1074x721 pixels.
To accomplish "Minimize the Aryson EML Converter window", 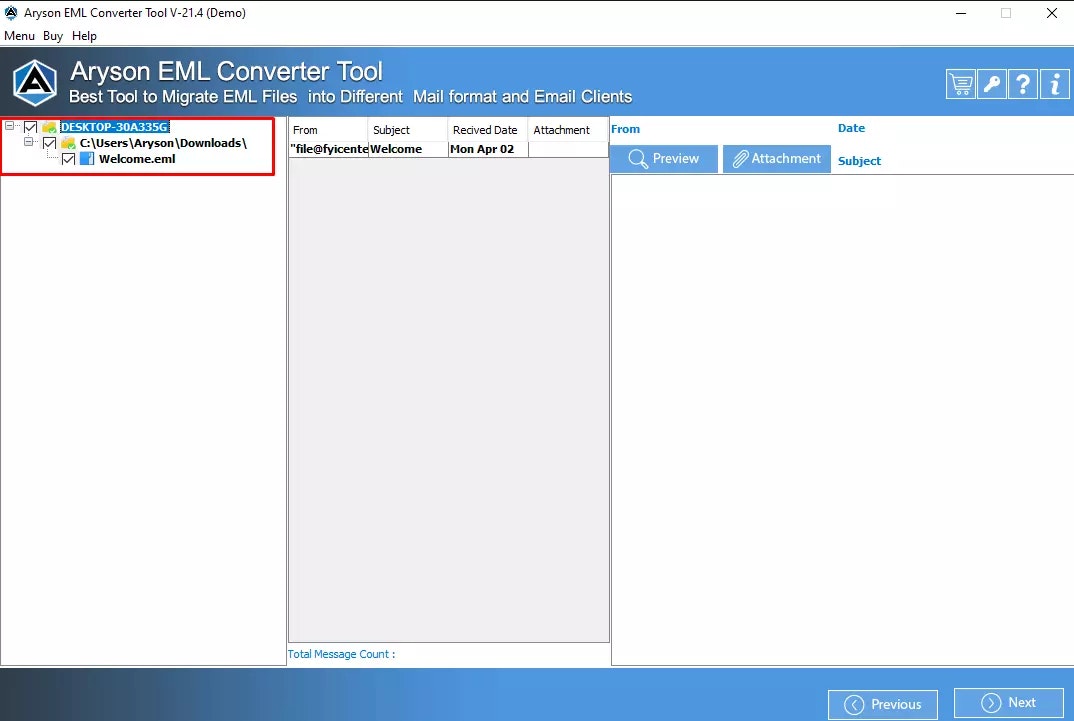I will (961, 13).
